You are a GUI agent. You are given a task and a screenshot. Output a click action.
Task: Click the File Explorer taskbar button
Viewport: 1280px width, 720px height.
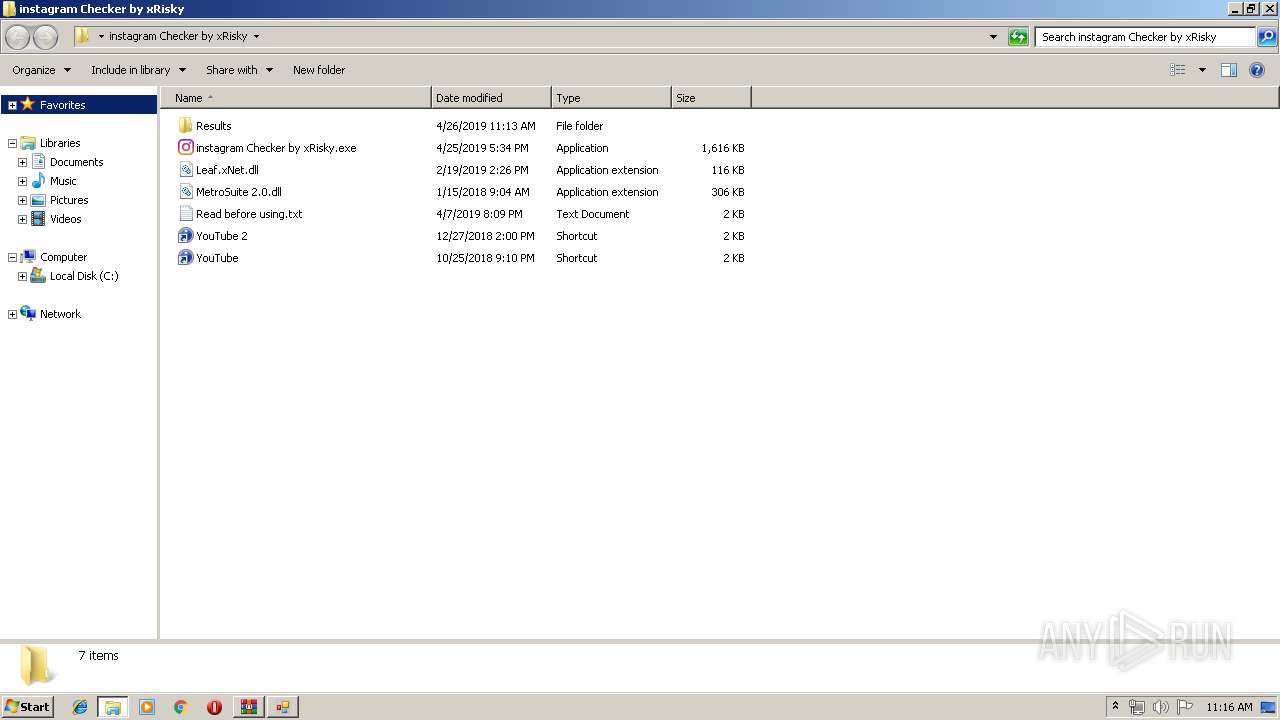[x=113, y=707]
